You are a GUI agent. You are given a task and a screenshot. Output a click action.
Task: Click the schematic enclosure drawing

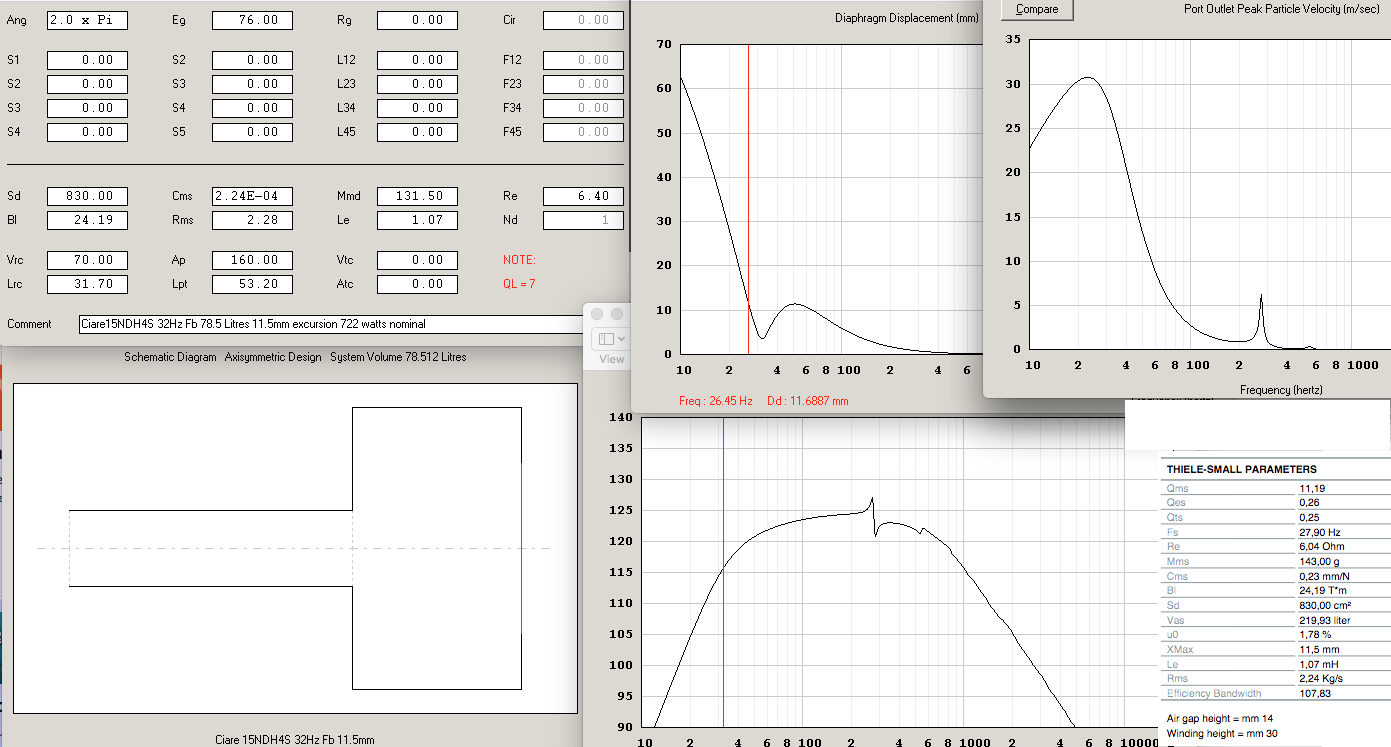coord(295,548)
